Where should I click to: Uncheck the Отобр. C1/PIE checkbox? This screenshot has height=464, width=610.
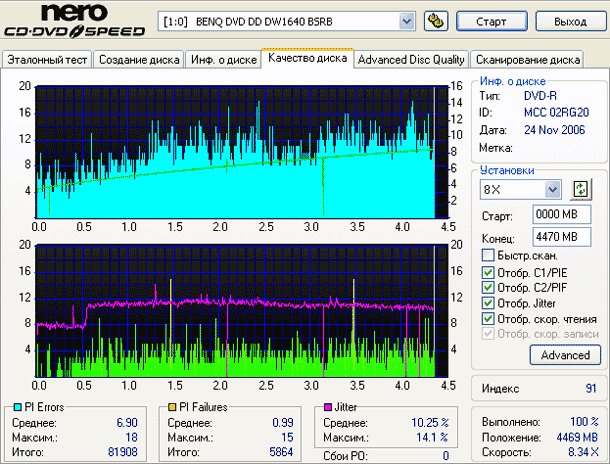[488, 273]
